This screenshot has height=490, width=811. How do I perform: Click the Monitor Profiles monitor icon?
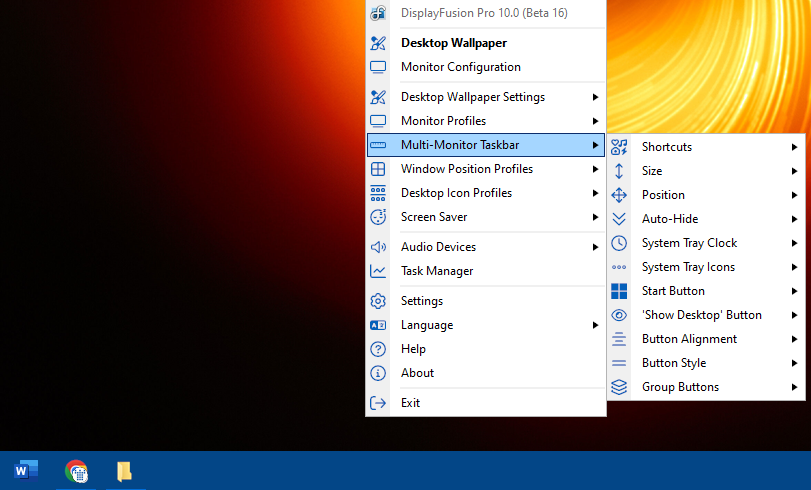pyautogui.click(x=378, y=121)
